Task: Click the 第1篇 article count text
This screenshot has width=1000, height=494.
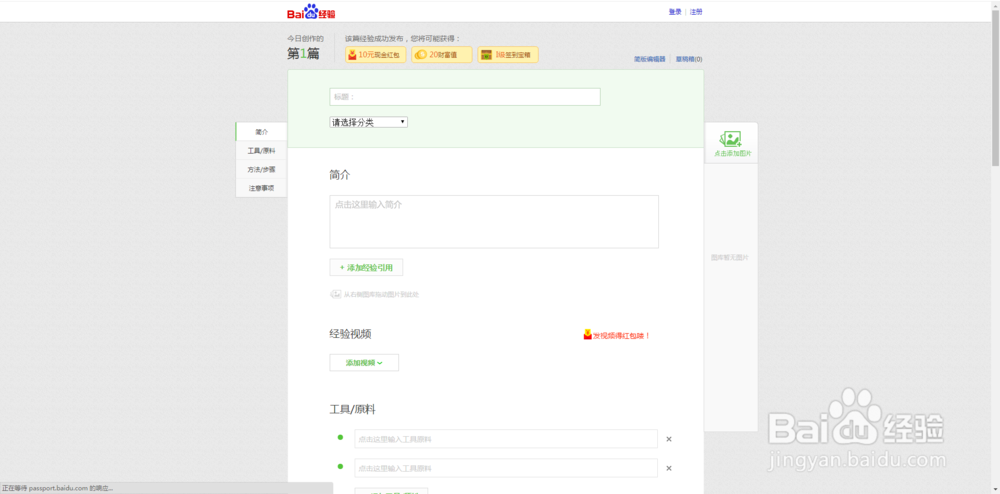Action: (303, 54)
